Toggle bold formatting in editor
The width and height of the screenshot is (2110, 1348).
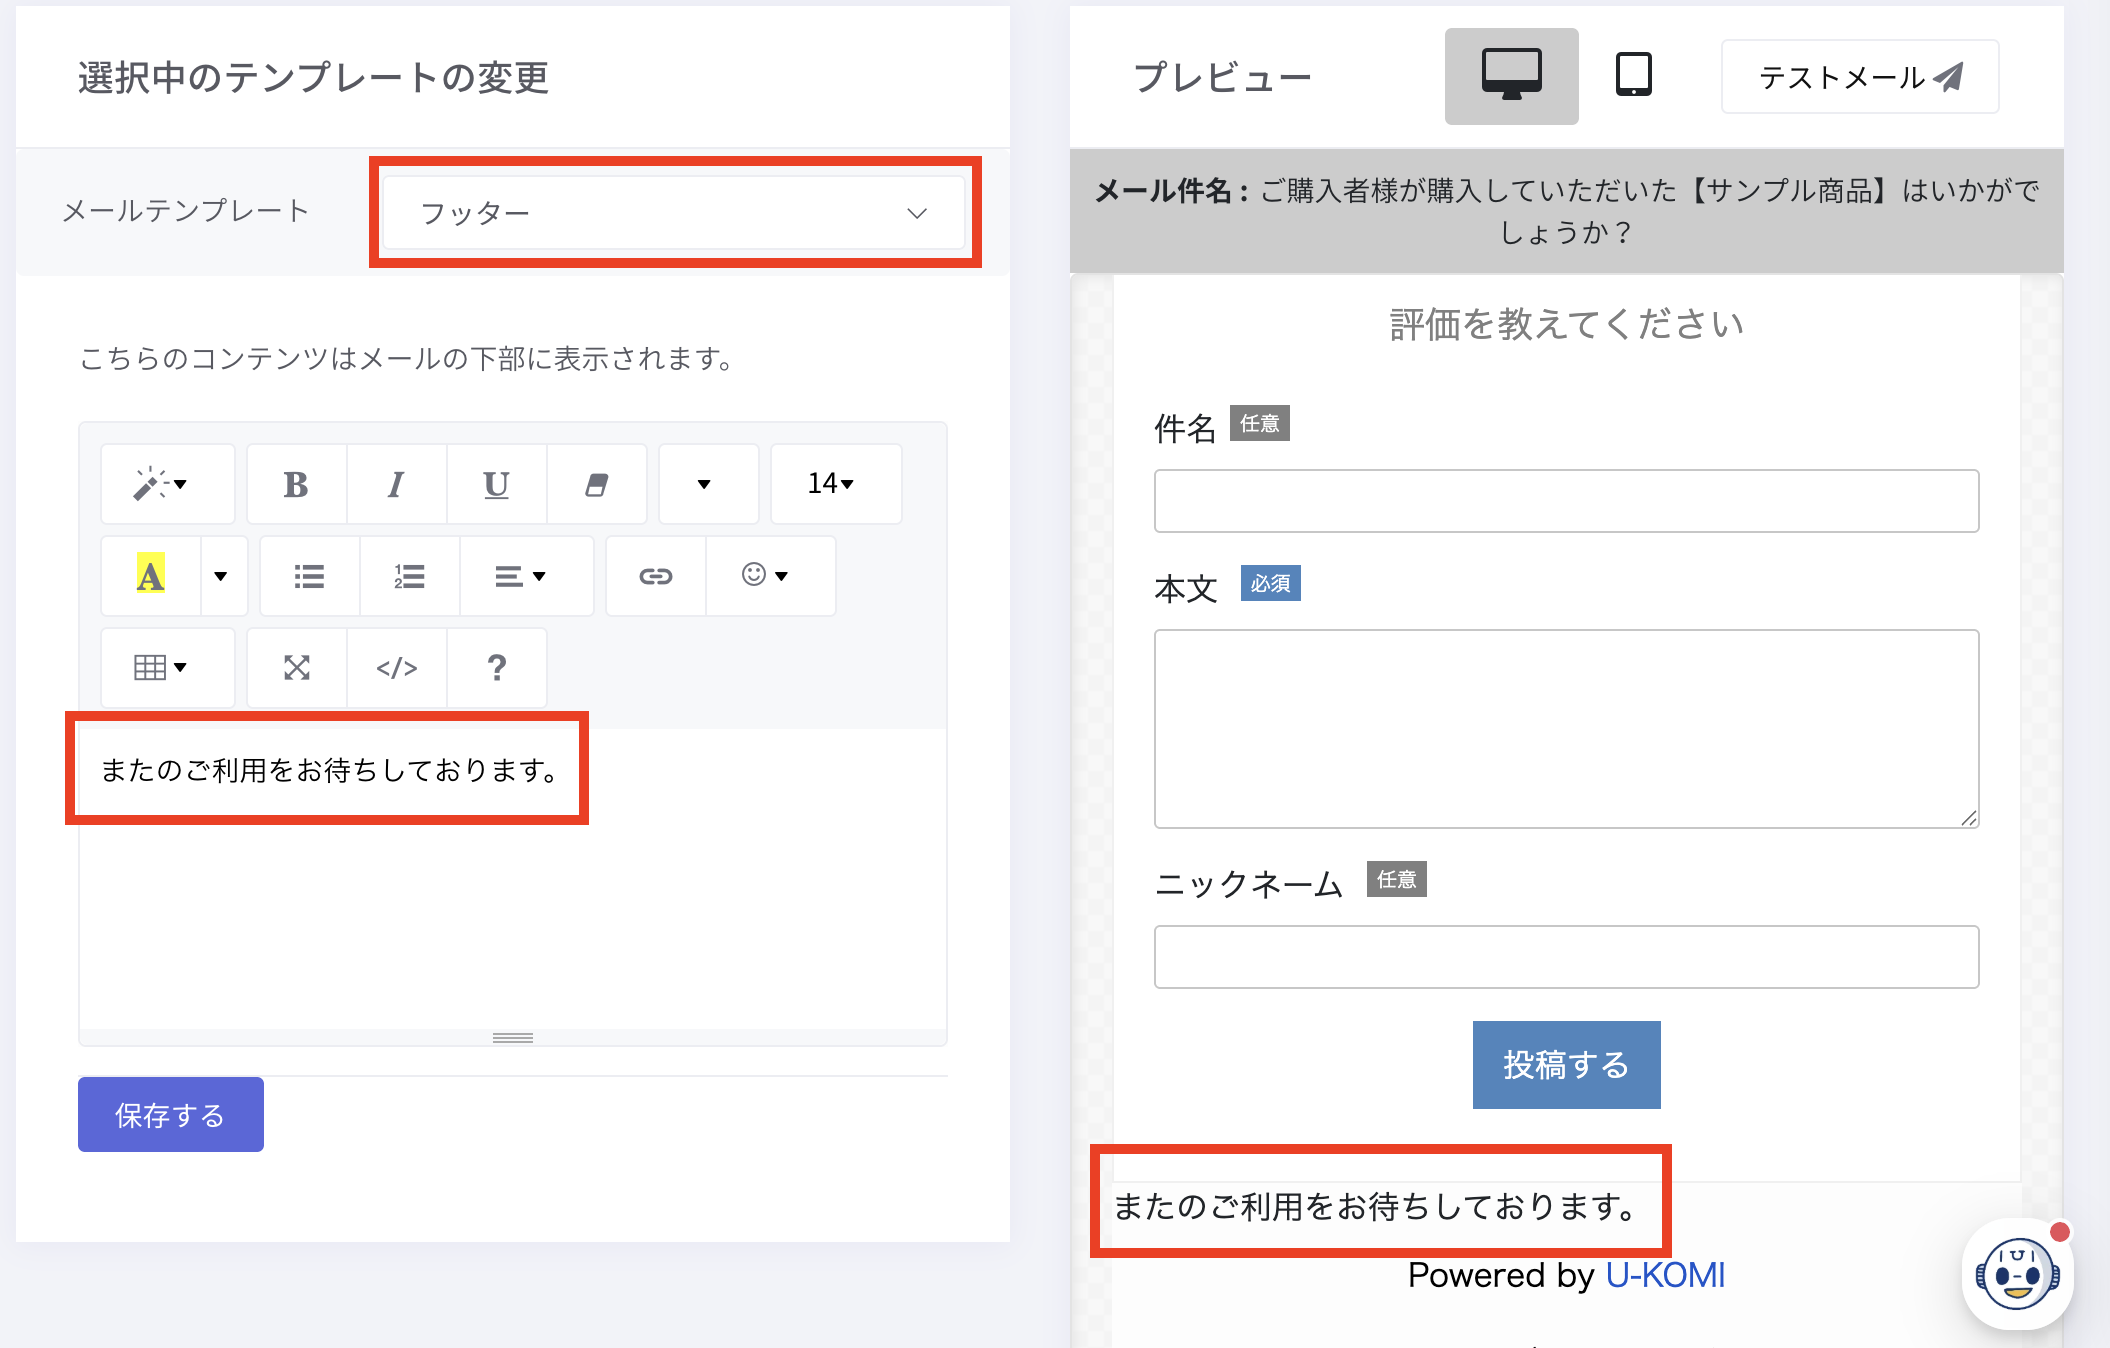296,485
